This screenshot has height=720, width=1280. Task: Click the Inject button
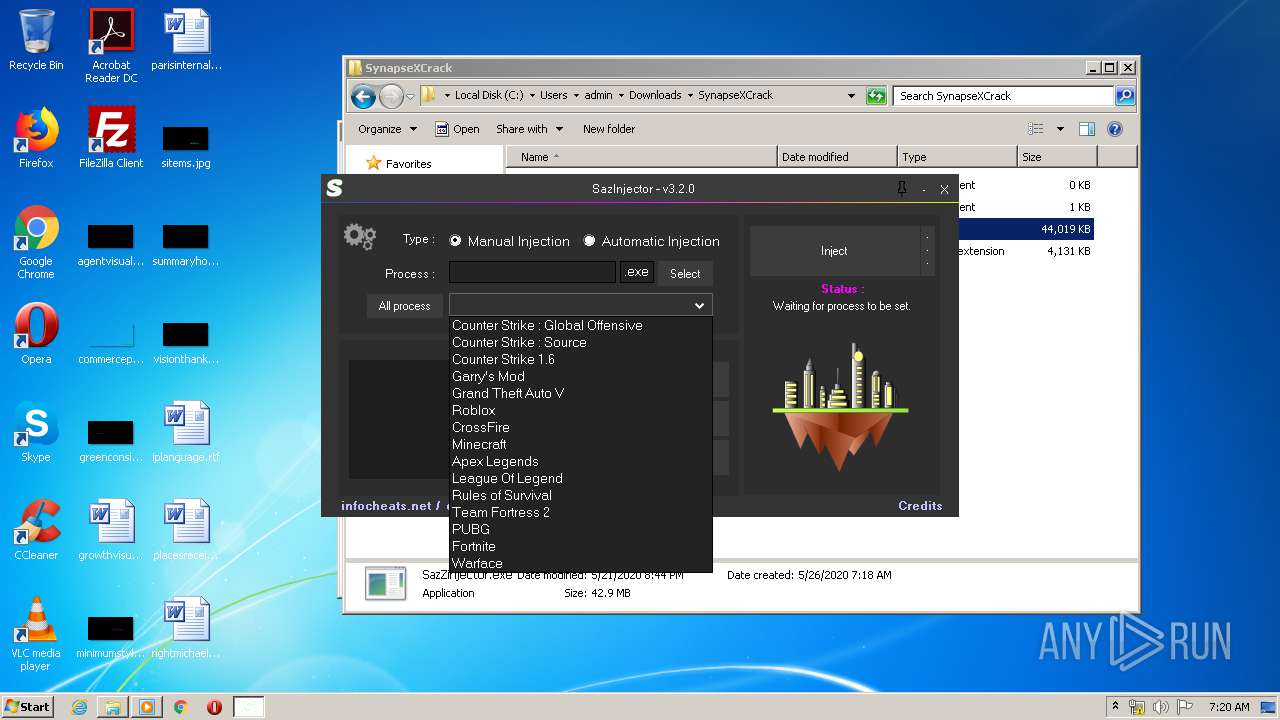click(834, 251)
